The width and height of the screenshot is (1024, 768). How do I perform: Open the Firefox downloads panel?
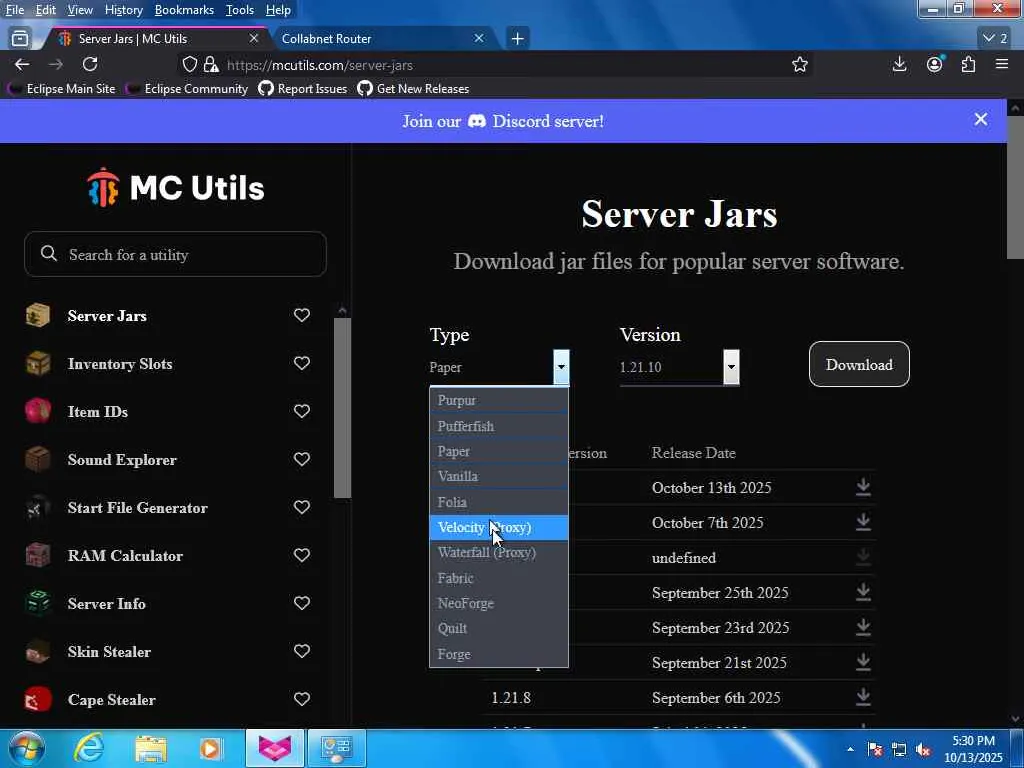[x=899, y=64]
